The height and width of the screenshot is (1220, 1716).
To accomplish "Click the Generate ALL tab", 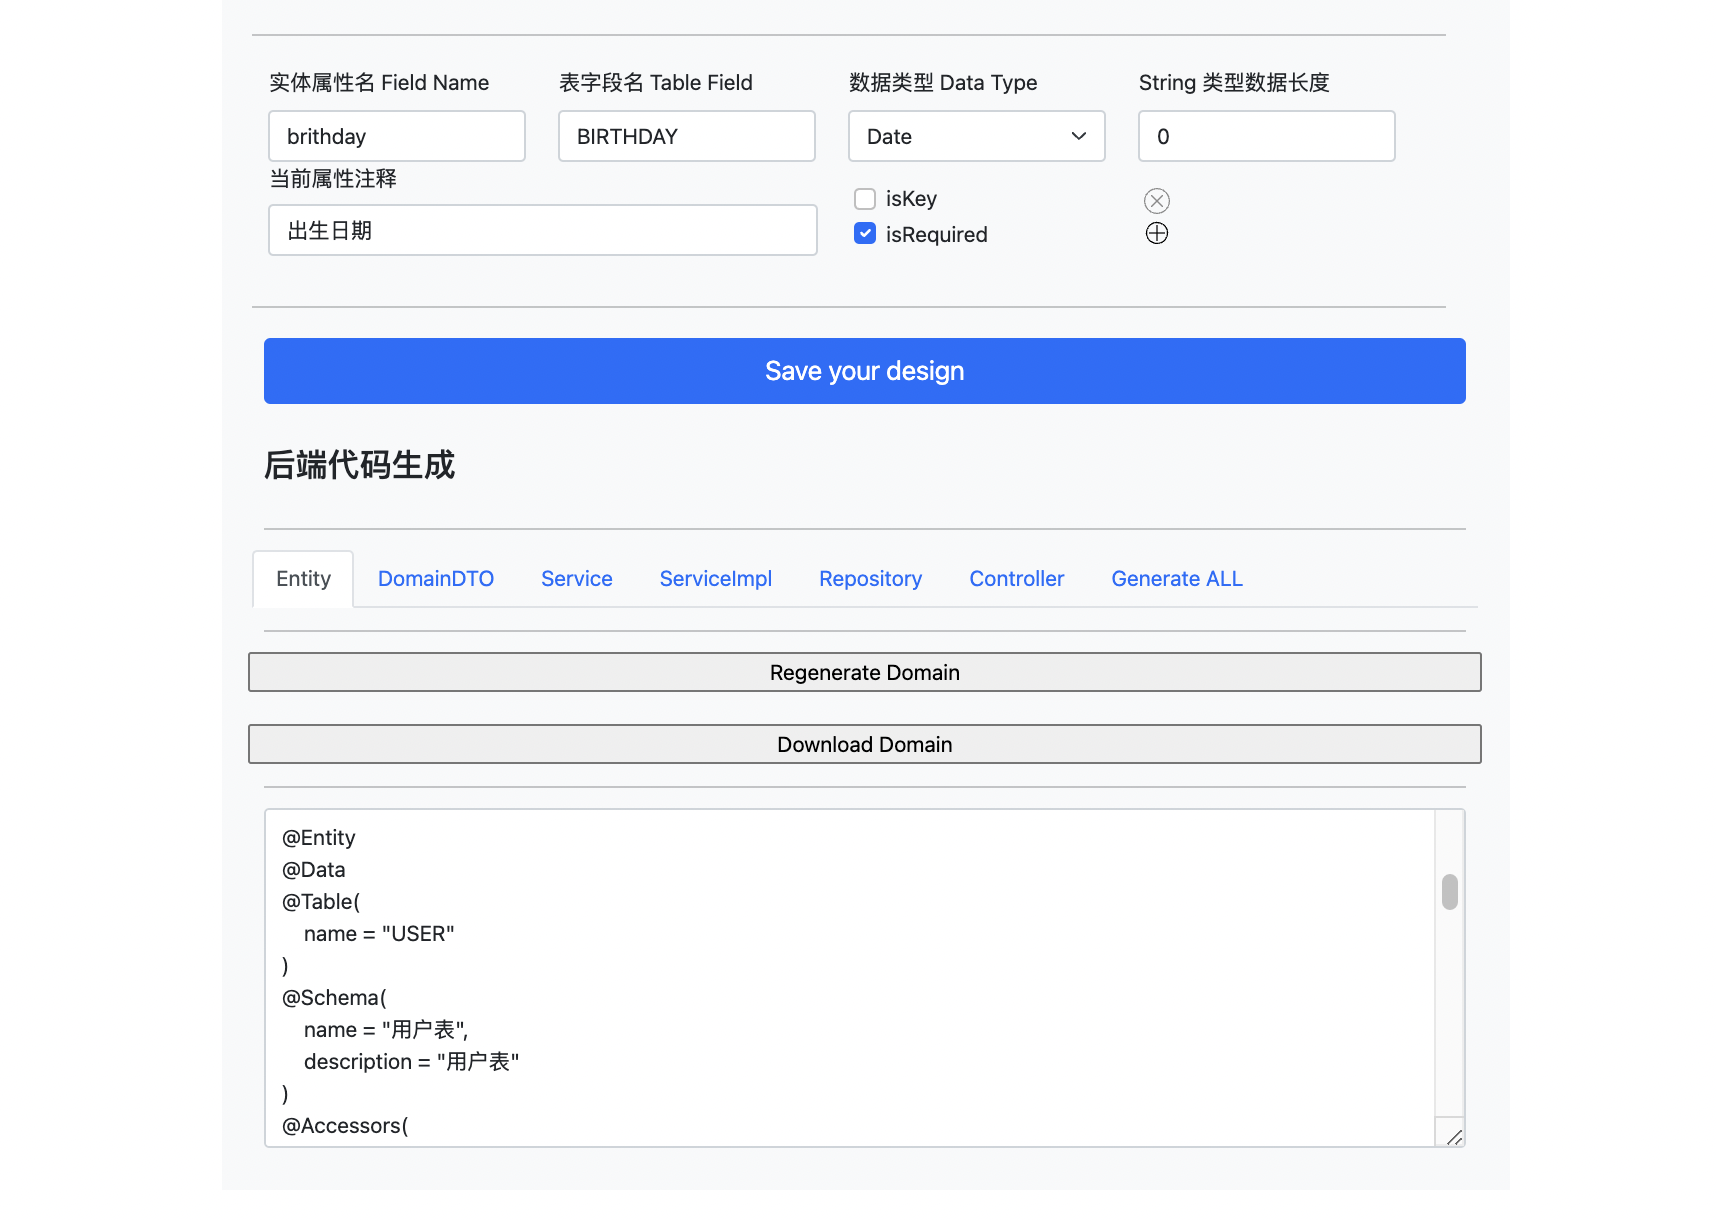I will coord(1176,578).
